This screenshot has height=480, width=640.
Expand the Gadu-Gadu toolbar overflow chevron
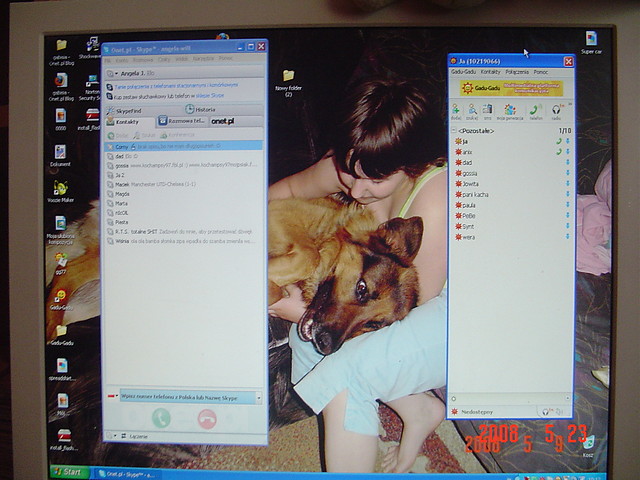click(569, 104)
